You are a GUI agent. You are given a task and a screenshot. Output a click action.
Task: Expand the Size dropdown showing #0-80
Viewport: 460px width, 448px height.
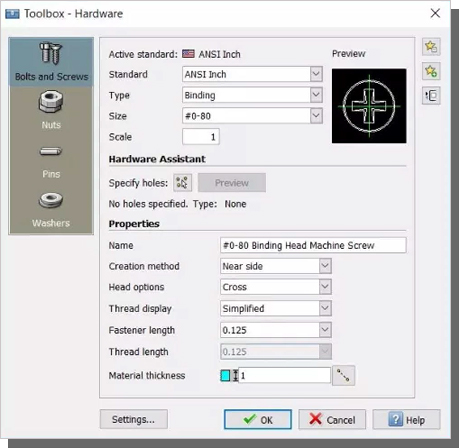point(316,116)
